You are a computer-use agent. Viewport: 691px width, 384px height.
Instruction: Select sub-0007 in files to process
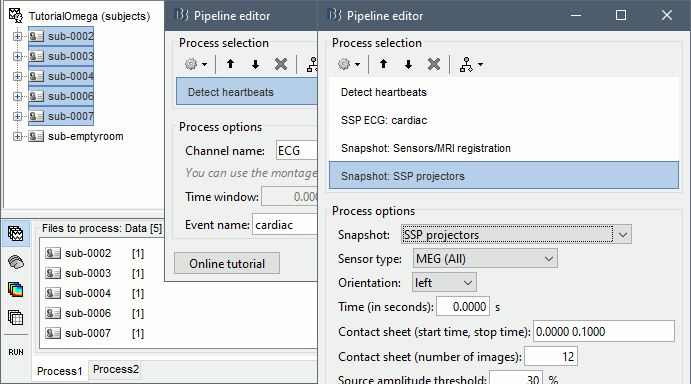coord(95,333)
